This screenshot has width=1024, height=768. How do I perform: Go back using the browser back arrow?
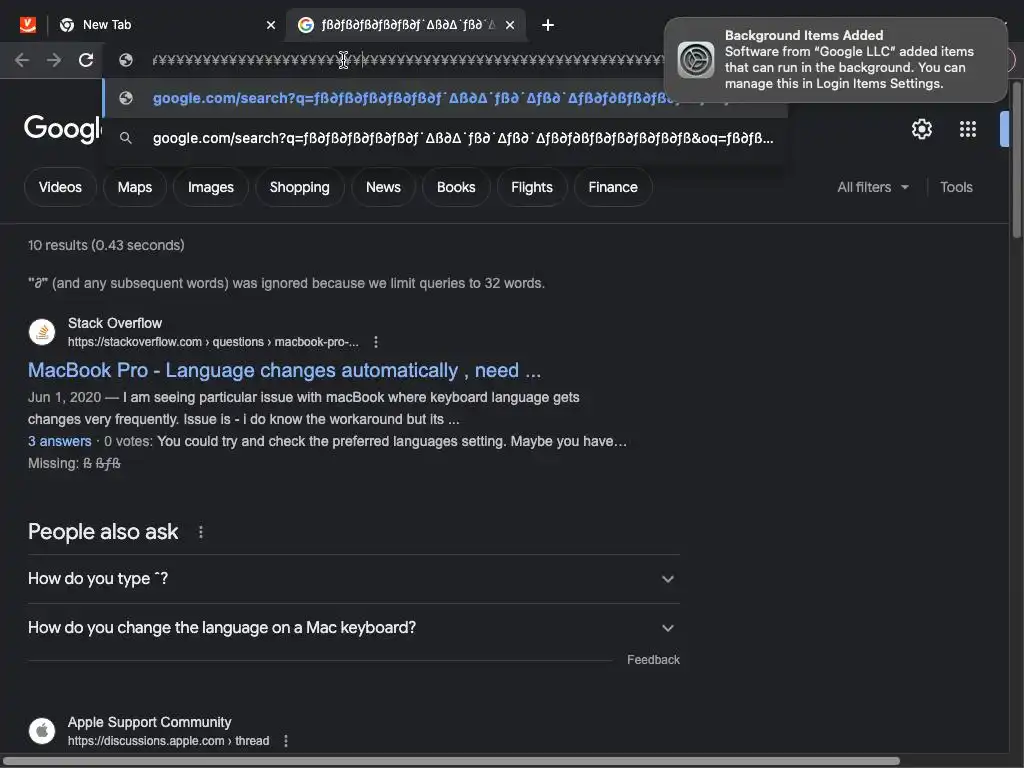click(22, 60)
